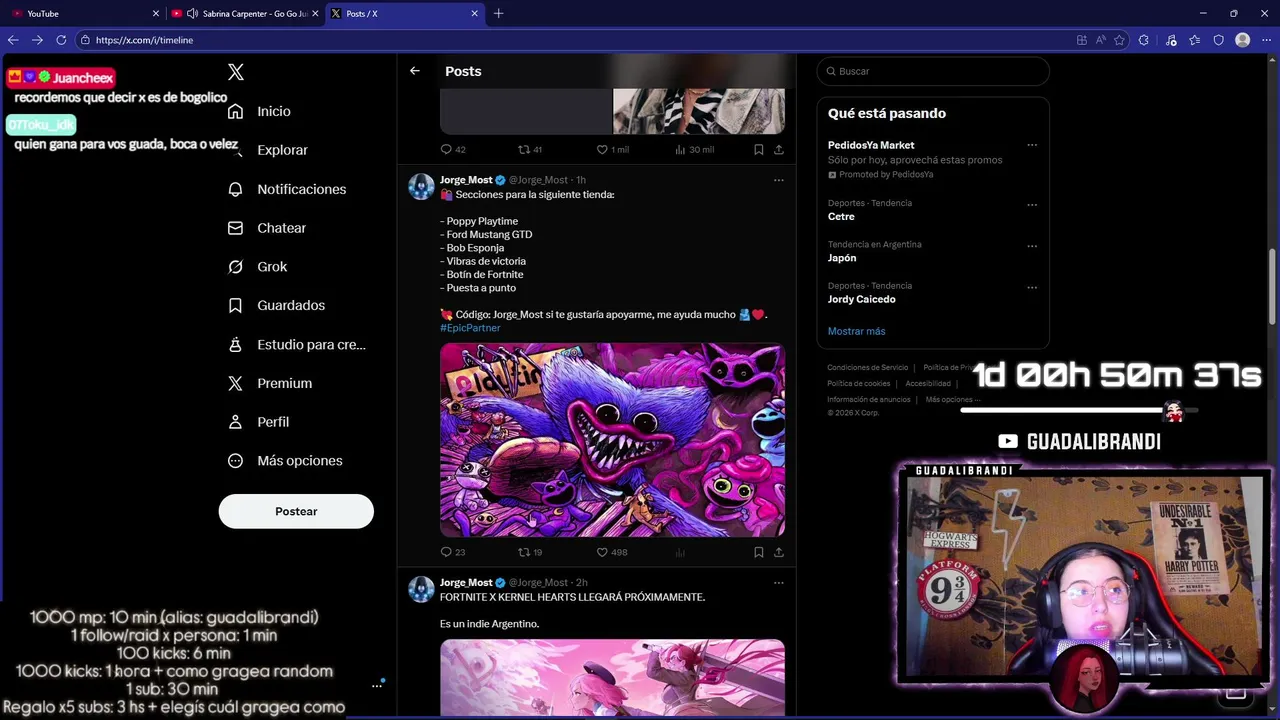1280x720 pixels.
Task: Share the Poppy Playtime post
Action: (x=779, y=552)
